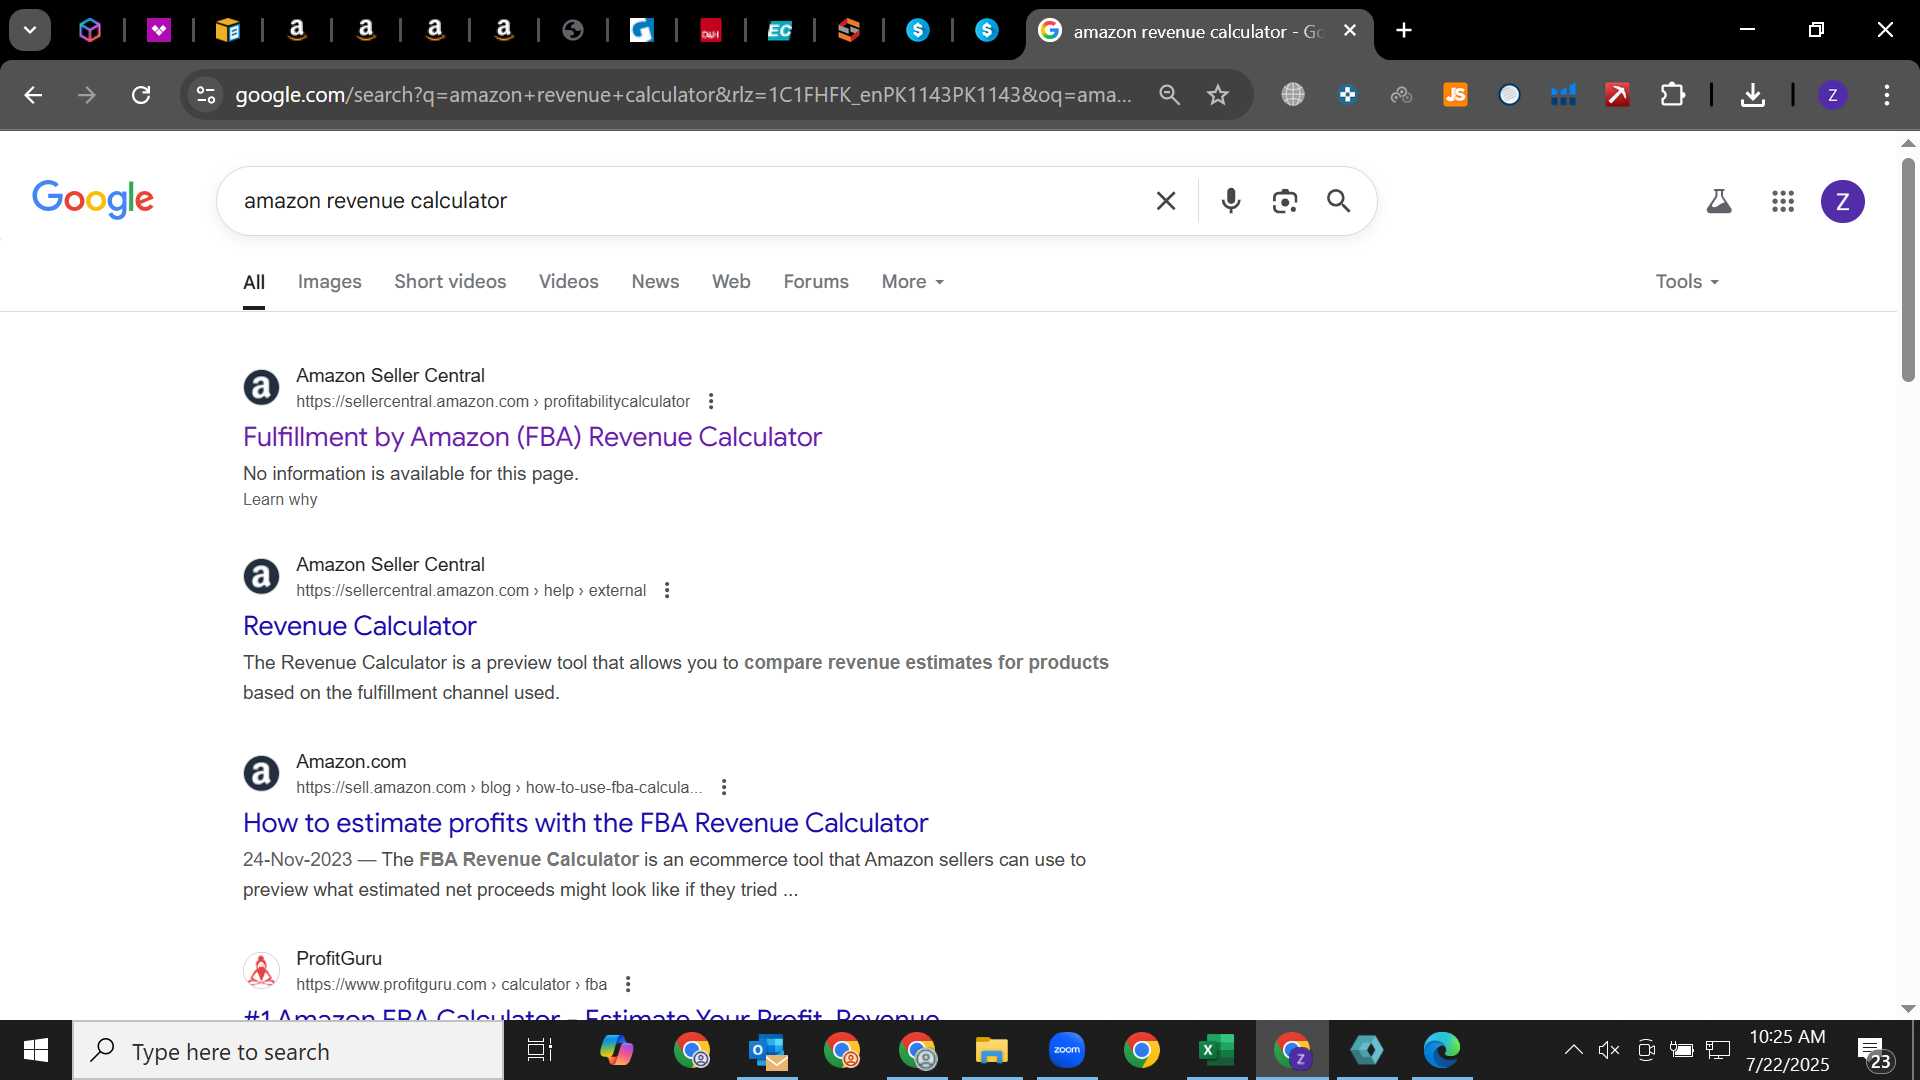Switch to Images results tab

tap(329, 282)
